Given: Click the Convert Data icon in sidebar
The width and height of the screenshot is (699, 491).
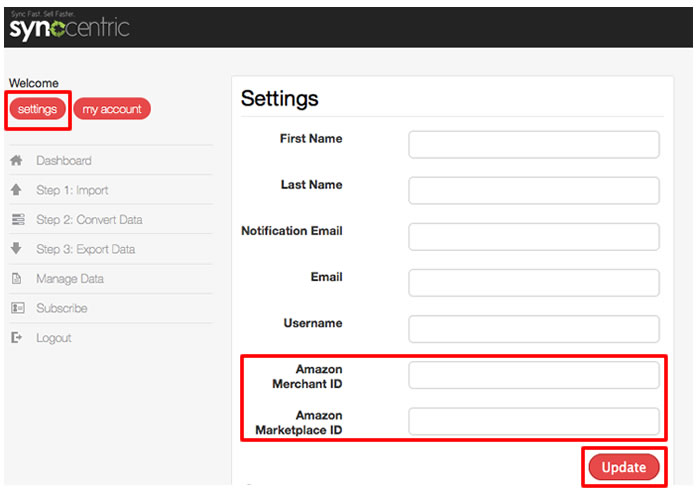Looking at the screenshot, I should click(x=18, y=219).
